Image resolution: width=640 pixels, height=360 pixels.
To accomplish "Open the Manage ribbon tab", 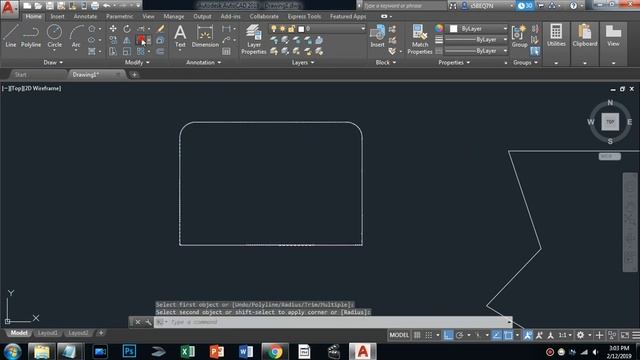I will [174, 16].
